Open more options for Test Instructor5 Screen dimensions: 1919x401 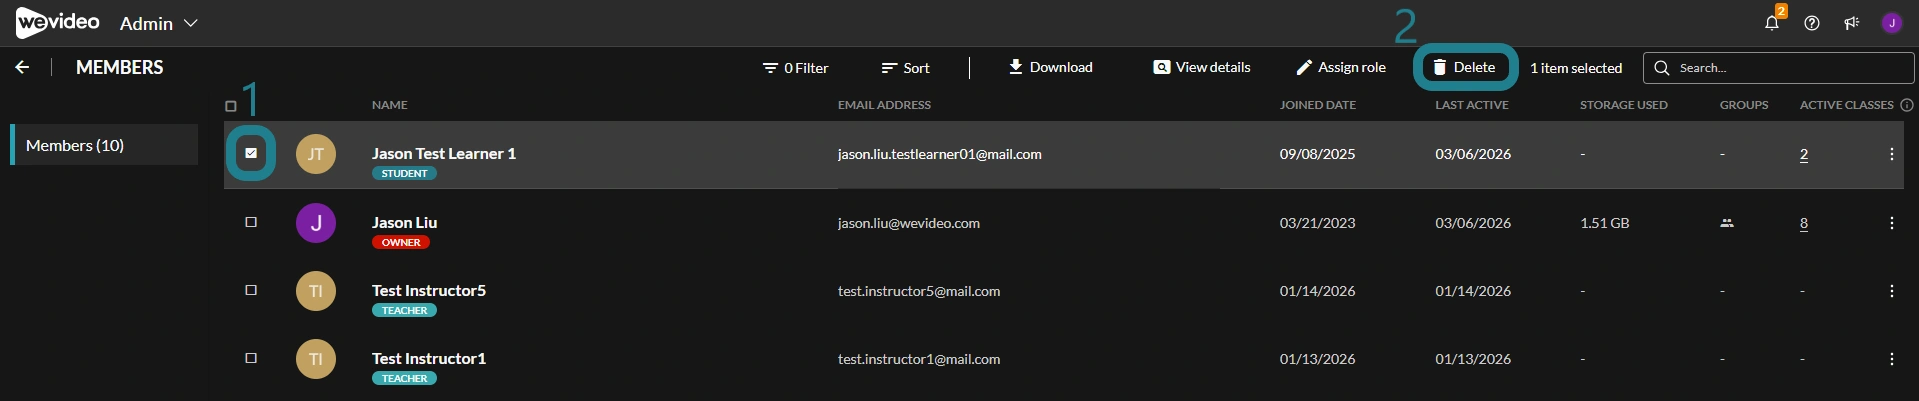(x=1891, y=291)
